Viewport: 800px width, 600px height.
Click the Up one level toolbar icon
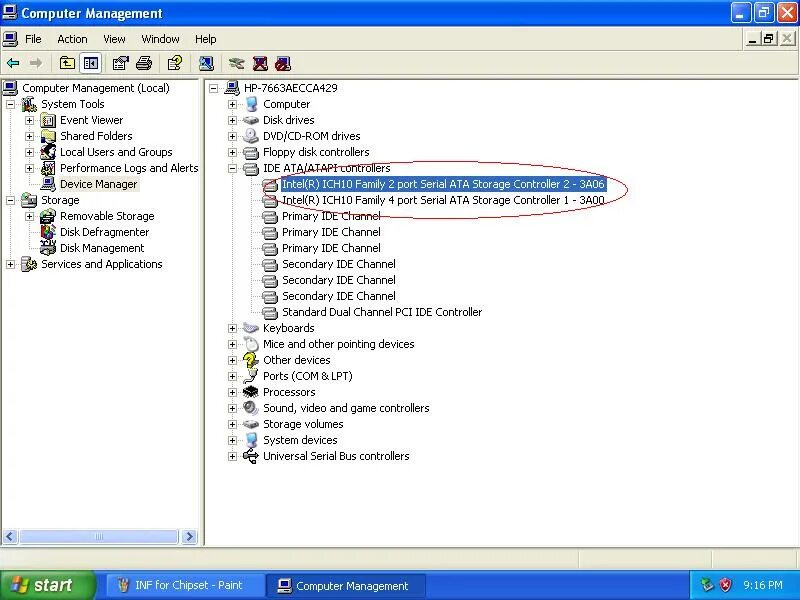(67, 63)
